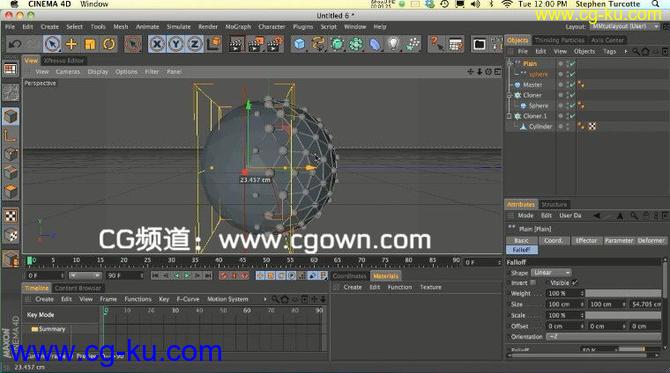
Task: Open the Help question mark icon
Action: tap(436, 44)
